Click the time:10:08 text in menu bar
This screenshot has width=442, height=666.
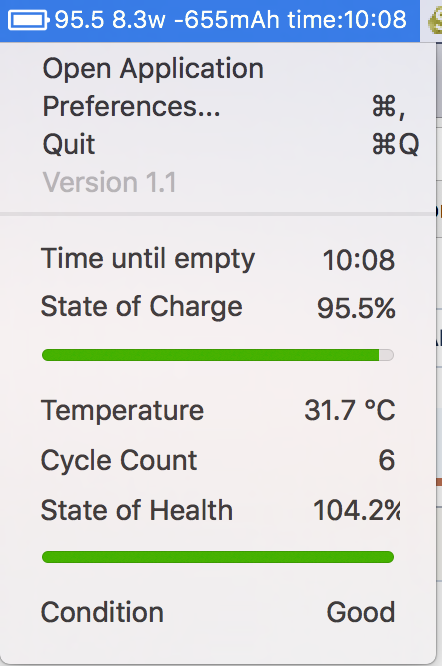coord(347,20)
